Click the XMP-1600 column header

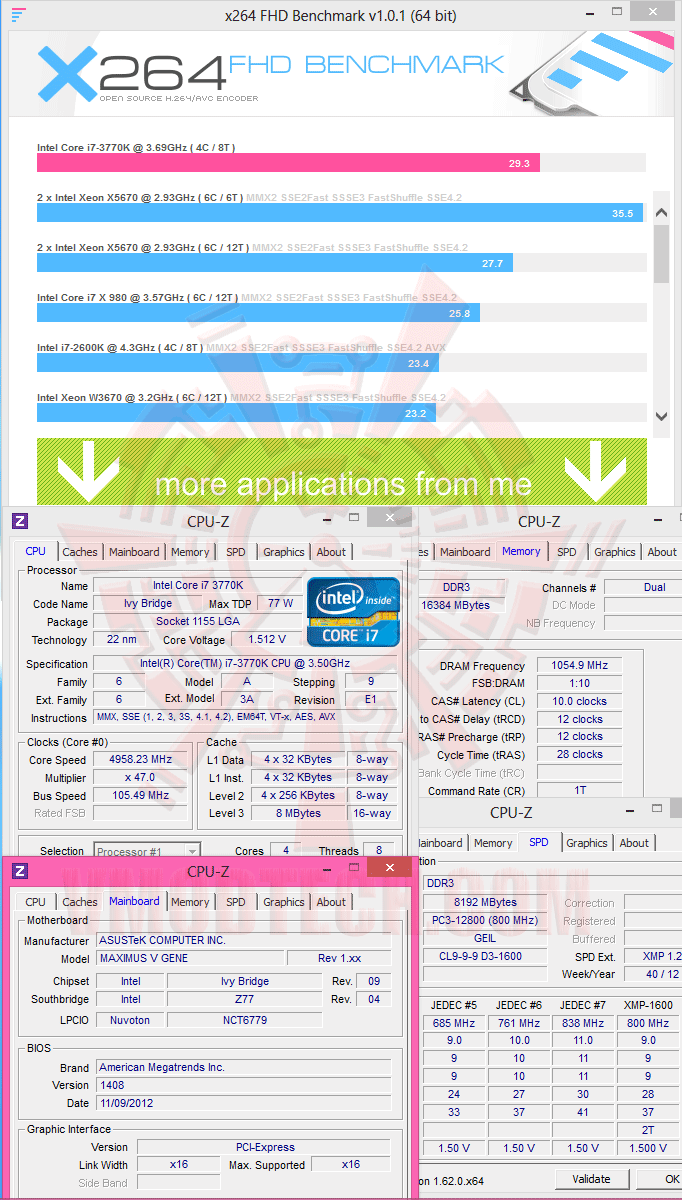click(648, 1004)
